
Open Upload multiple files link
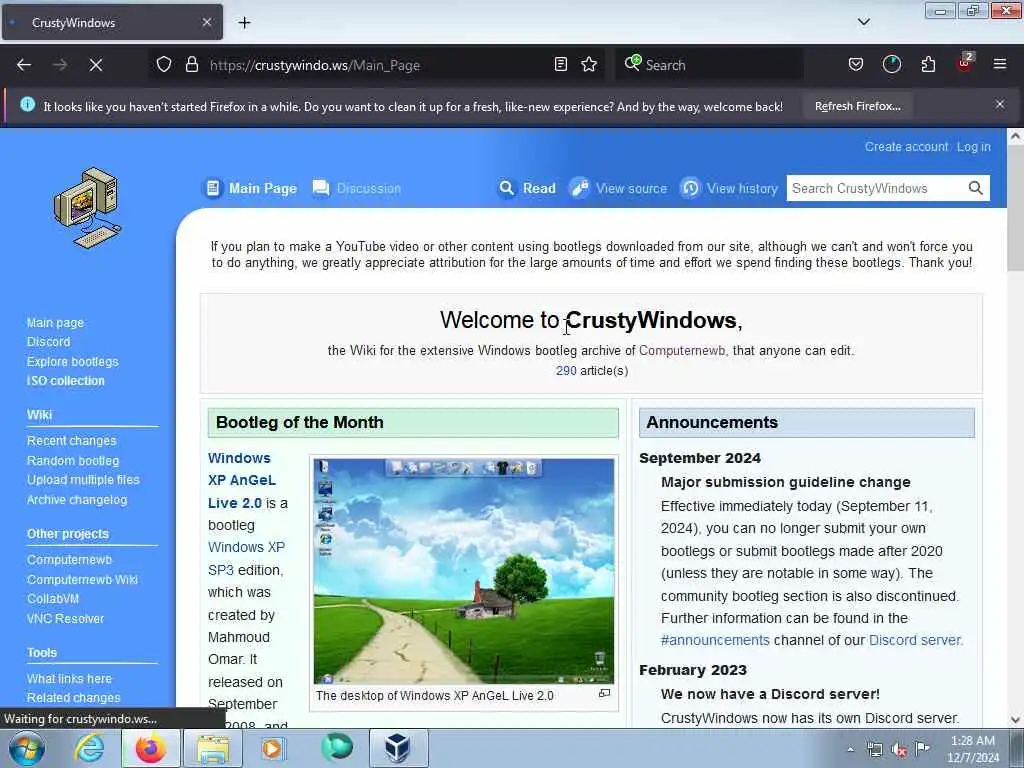point(83,479)
